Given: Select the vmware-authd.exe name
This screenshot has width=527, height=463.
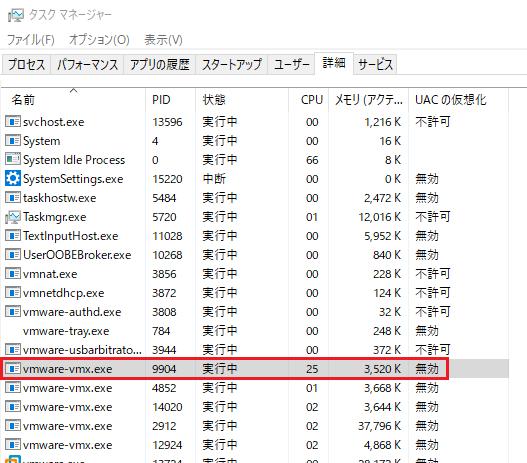Looking at the screenshot, I should click(x=72, y=312).
